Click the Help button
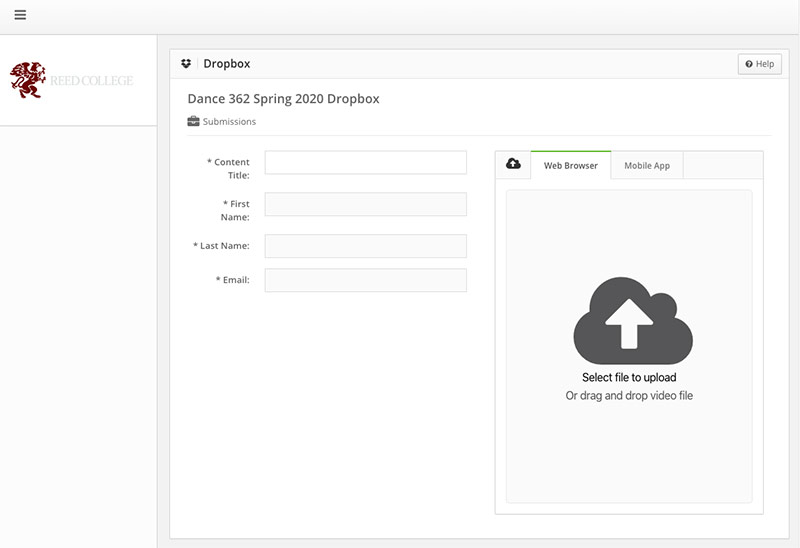The width and height of the screenshot is (800, 548). [760, 64]
